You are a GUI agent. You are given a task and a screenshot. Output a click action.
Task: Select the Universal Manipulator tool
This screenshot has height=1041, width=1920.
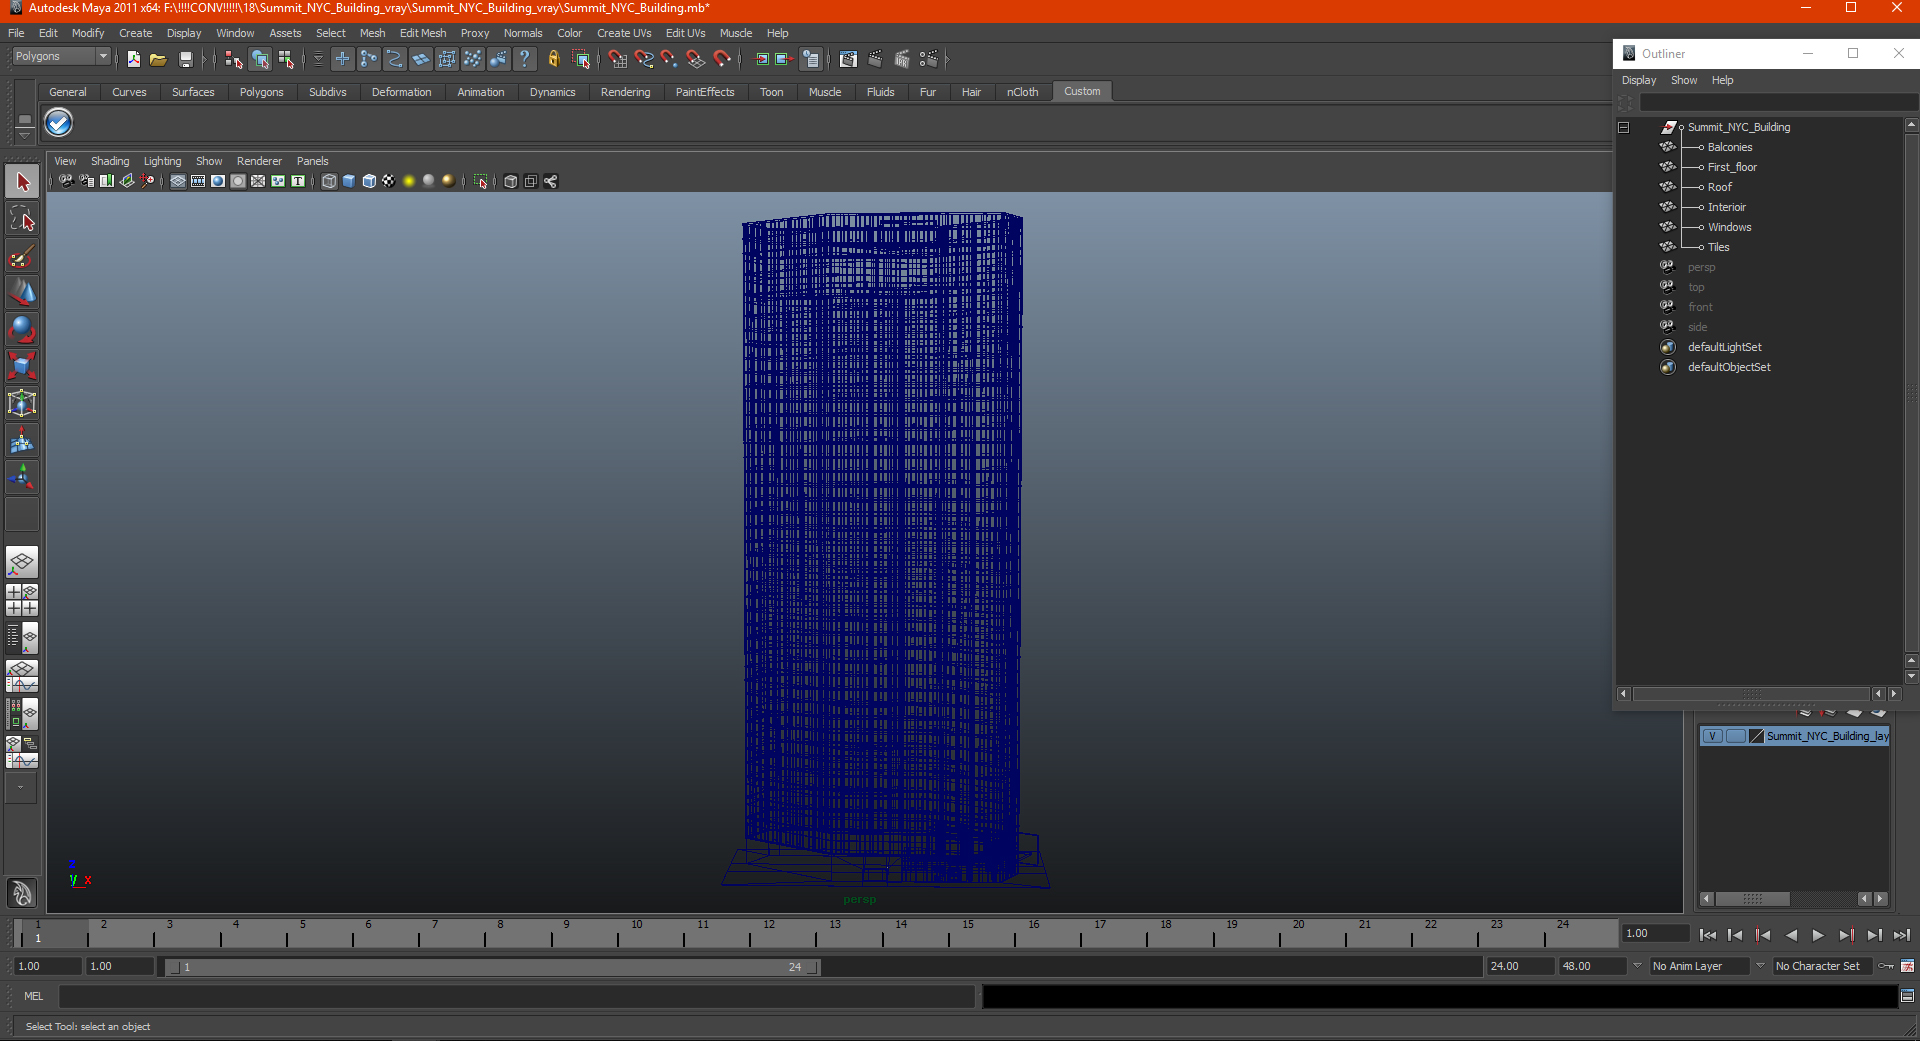(22, 404)
